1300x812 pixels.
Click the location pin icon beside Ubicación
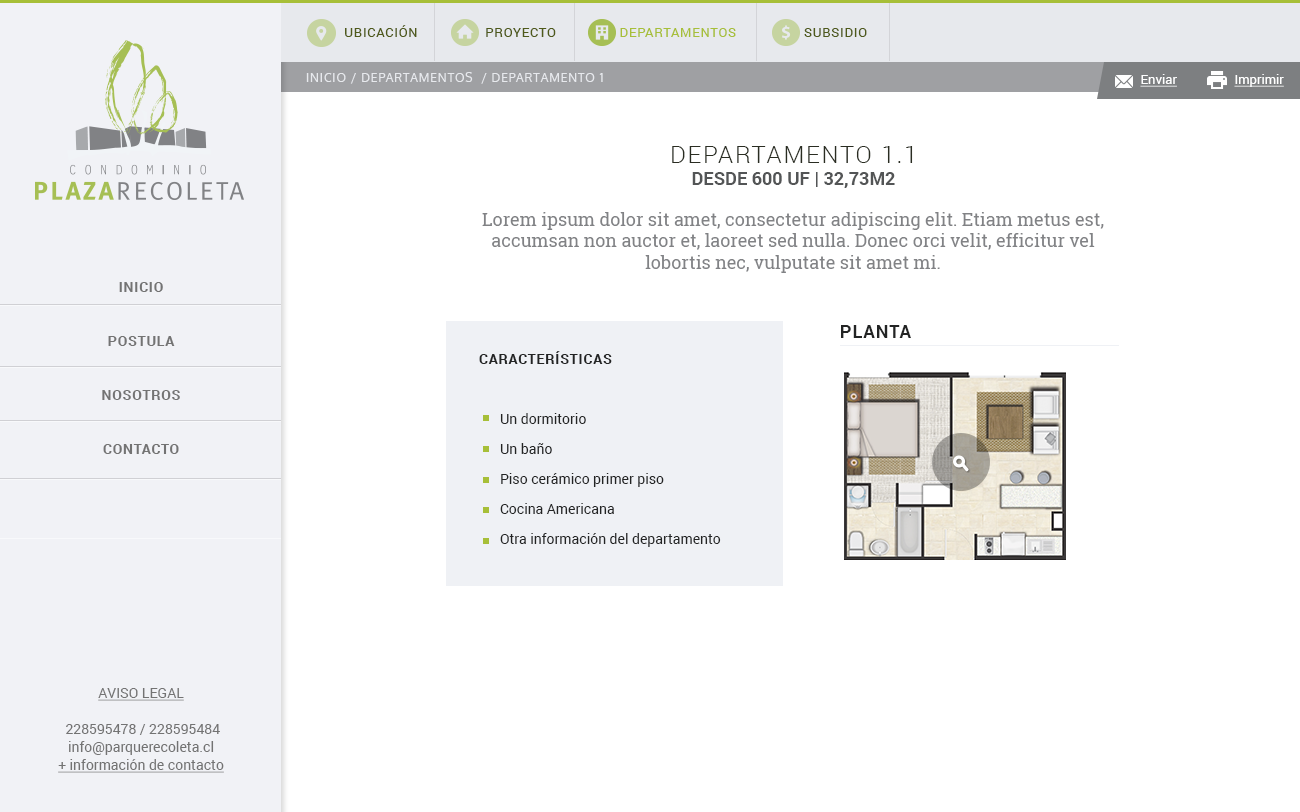(321, 33)
